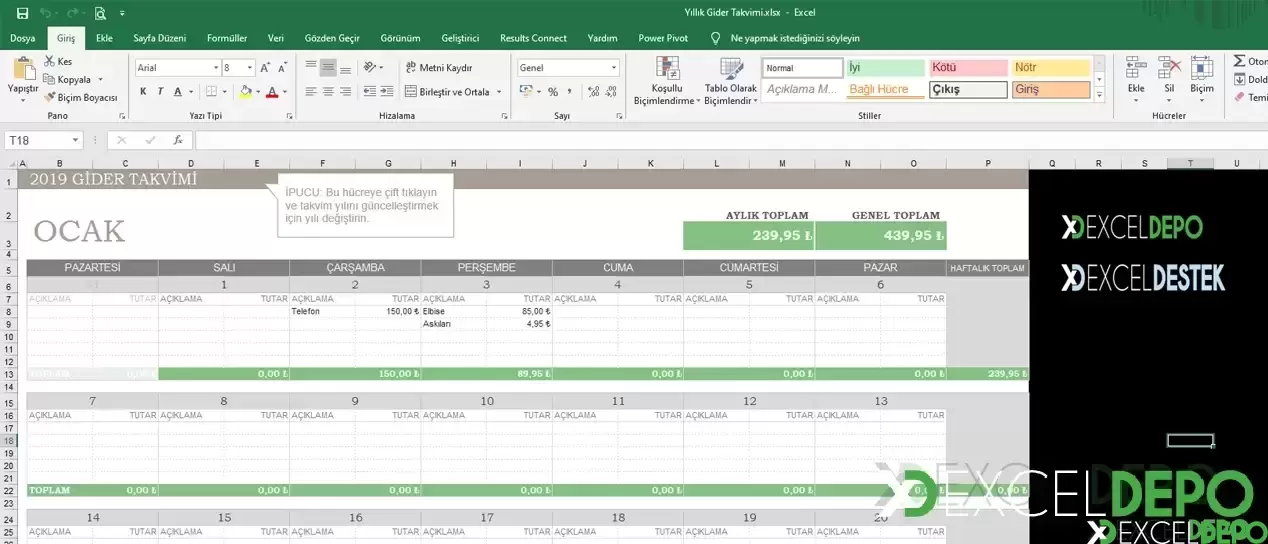Click the 'Ne yapmak istediğinizi söyleyin' search box
Viewport: 1268px width, 544px height.
click(795, 38)
